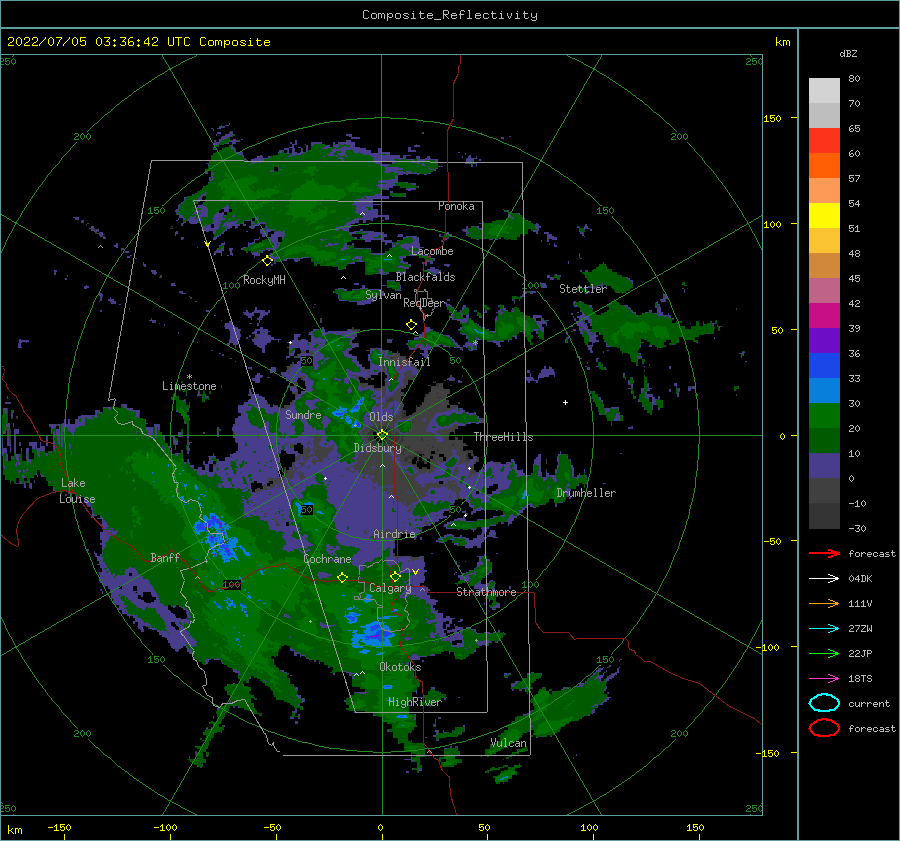Click the yellow diamond marker below Cochrane
The image size is (900, 841).
342,577
